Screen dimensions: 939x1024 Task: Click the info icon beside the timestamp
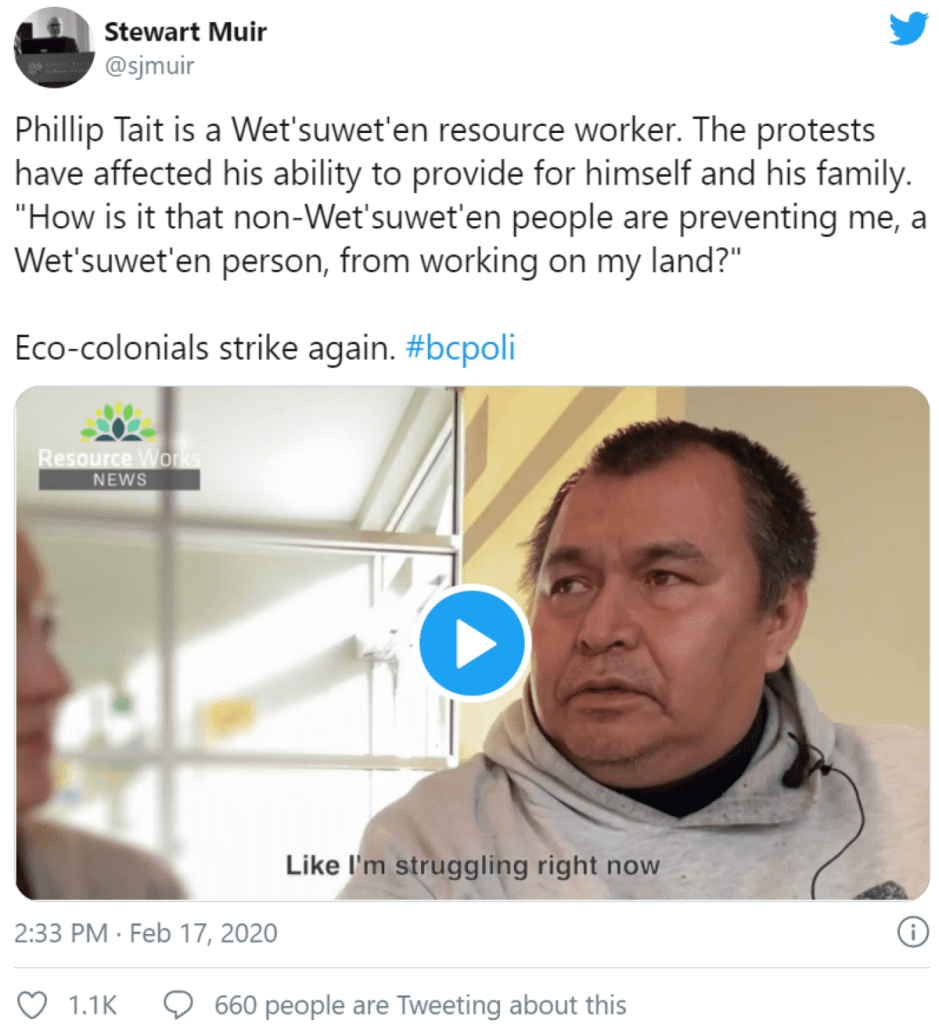pyautogui.click(x=911, y=933)
